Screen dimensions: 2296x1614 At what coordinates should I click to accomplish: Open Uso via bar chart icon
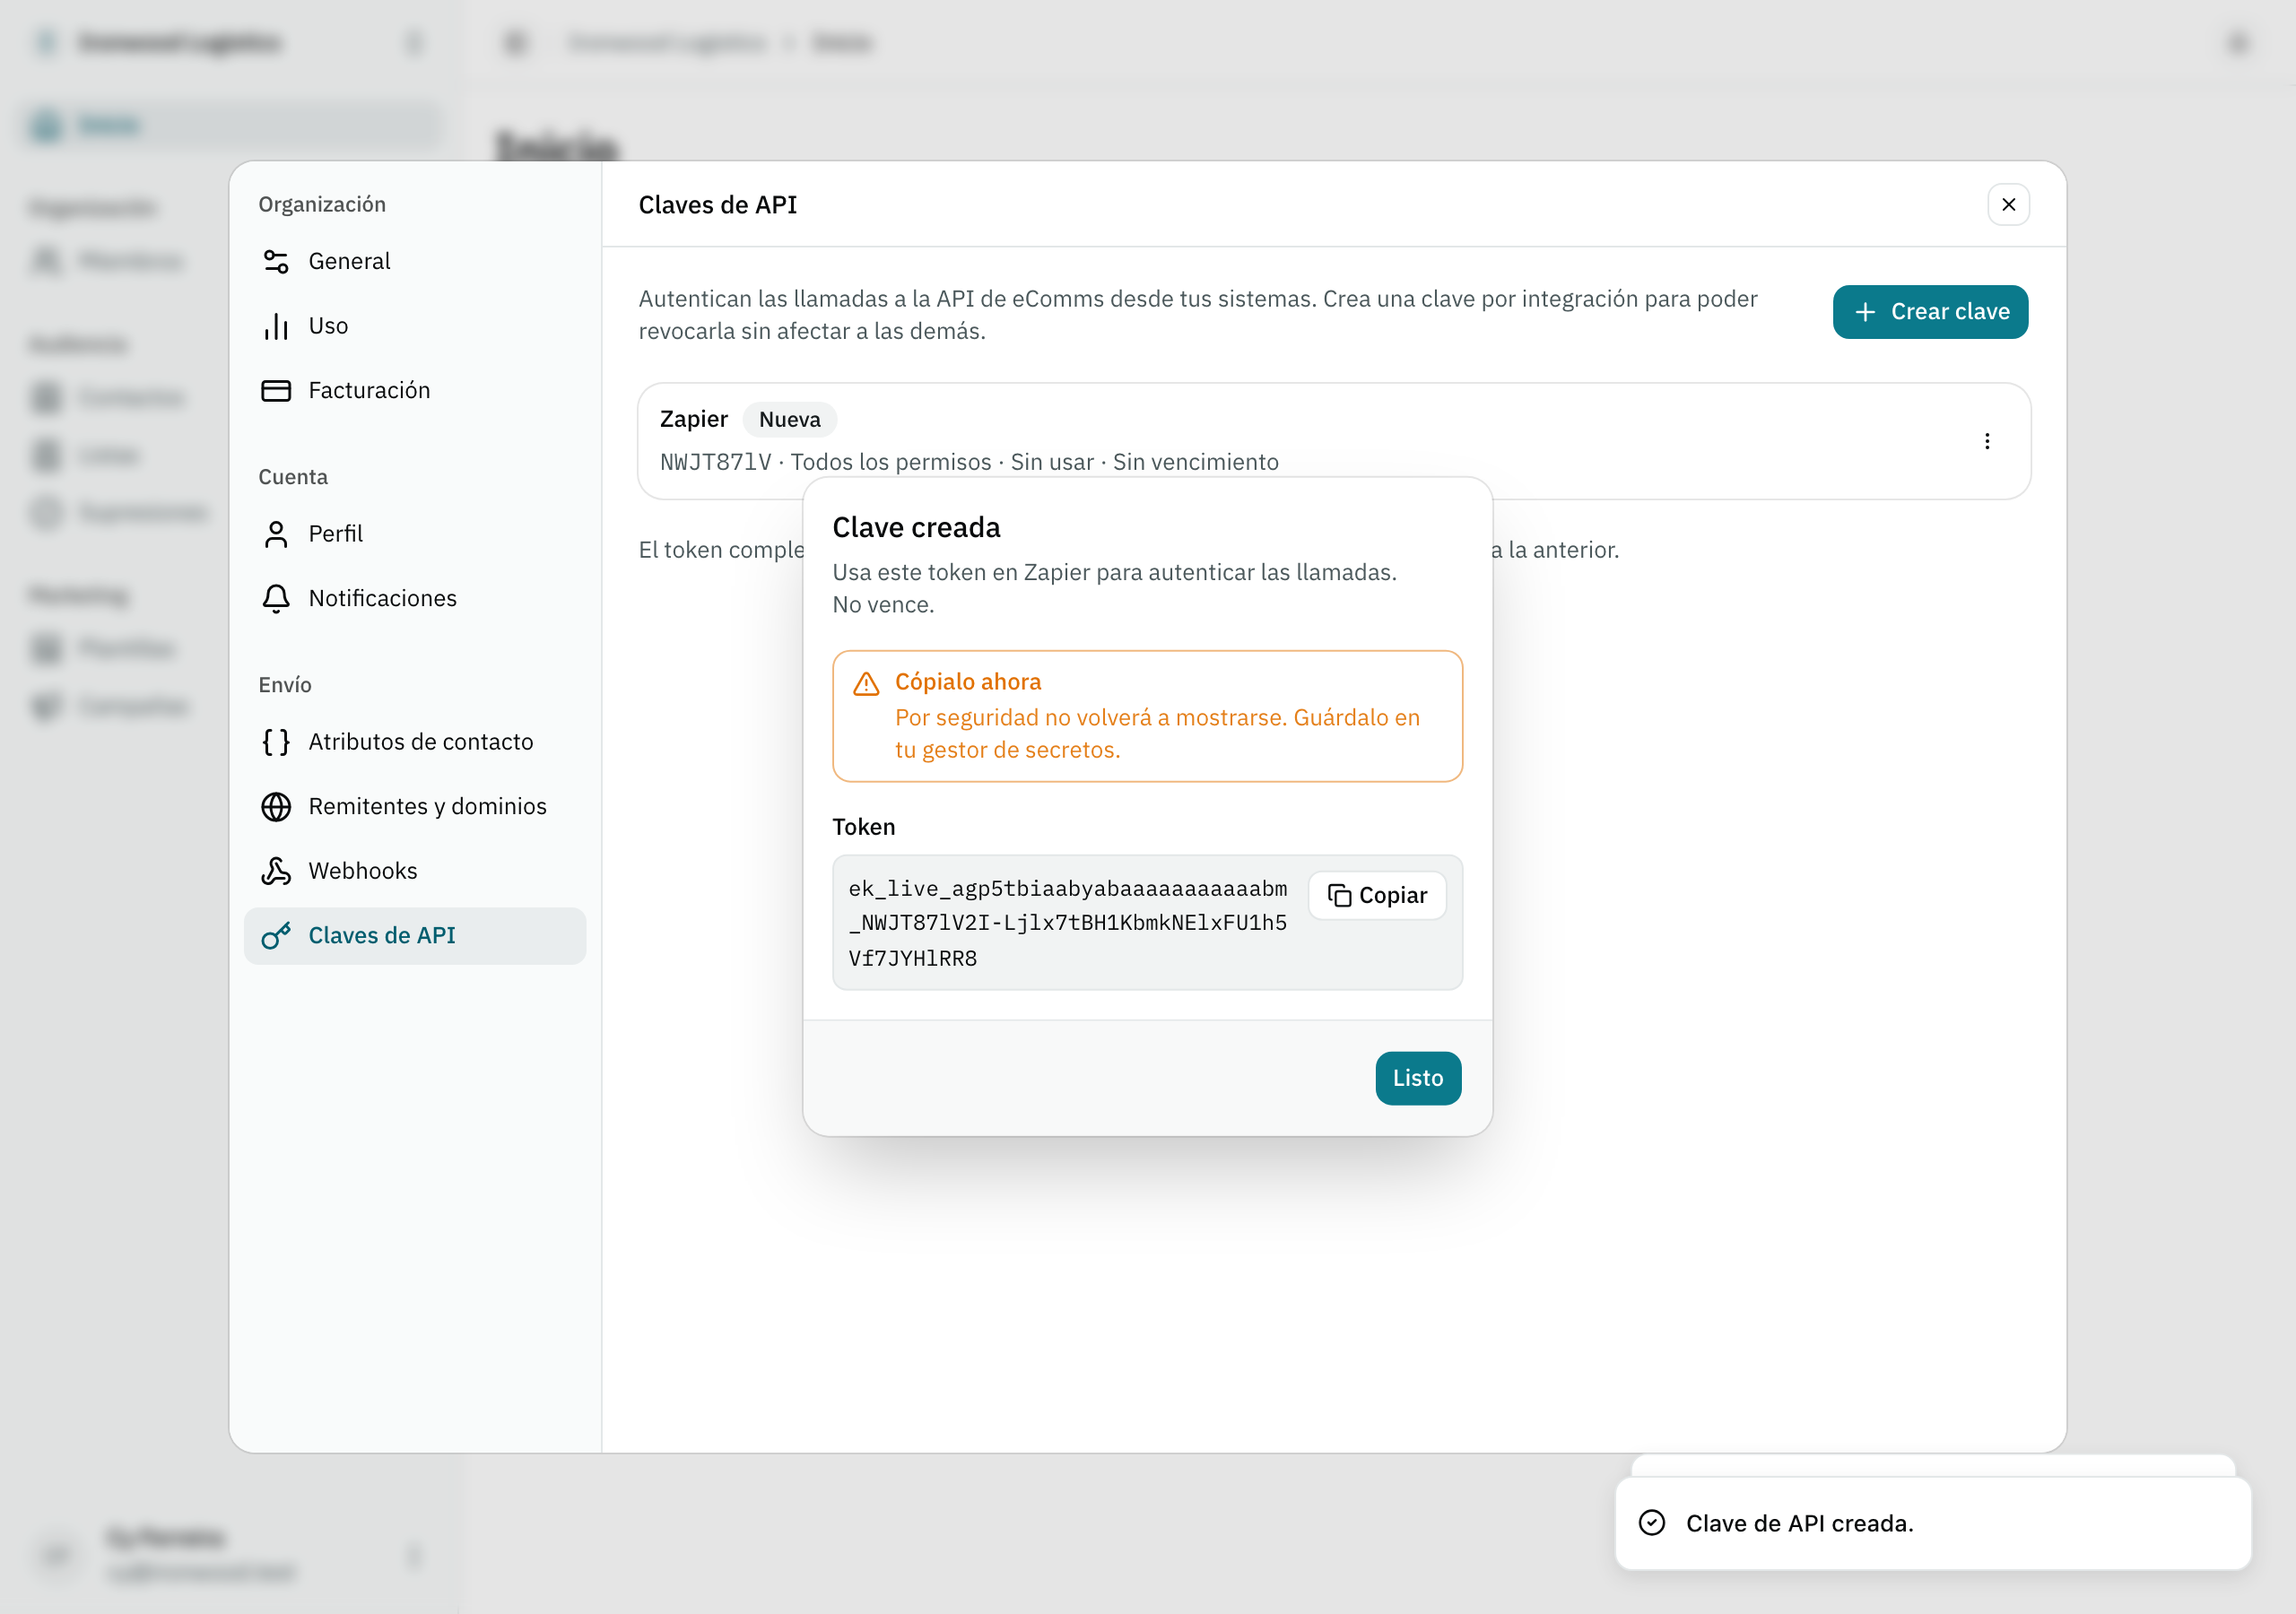[x=276, y=326]
